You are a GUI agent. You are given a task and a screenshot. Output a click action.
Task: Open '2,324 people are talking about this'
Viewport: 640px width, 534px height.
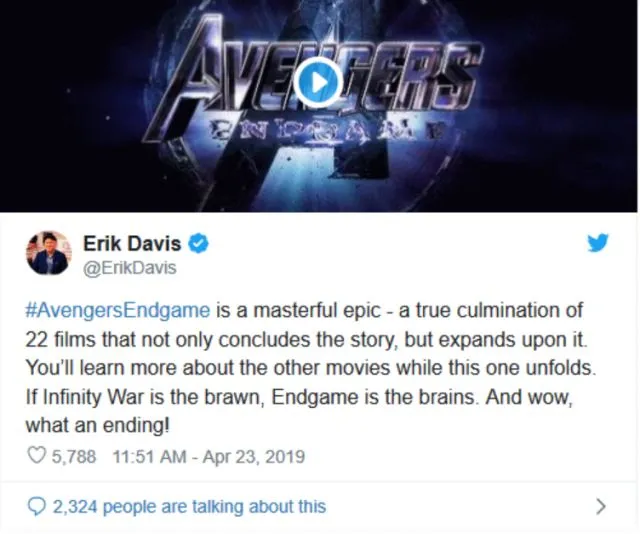pos(189,507)
